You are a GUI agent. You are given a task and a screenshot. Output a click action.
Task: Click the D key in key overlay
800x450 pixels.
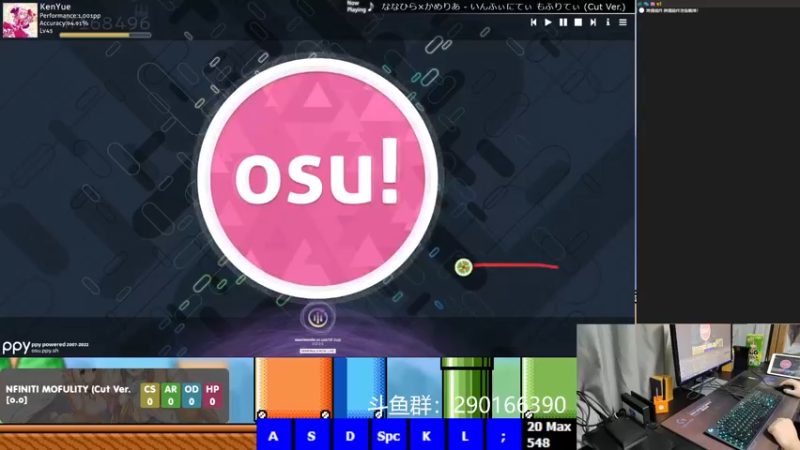click(x=350, y=436)
